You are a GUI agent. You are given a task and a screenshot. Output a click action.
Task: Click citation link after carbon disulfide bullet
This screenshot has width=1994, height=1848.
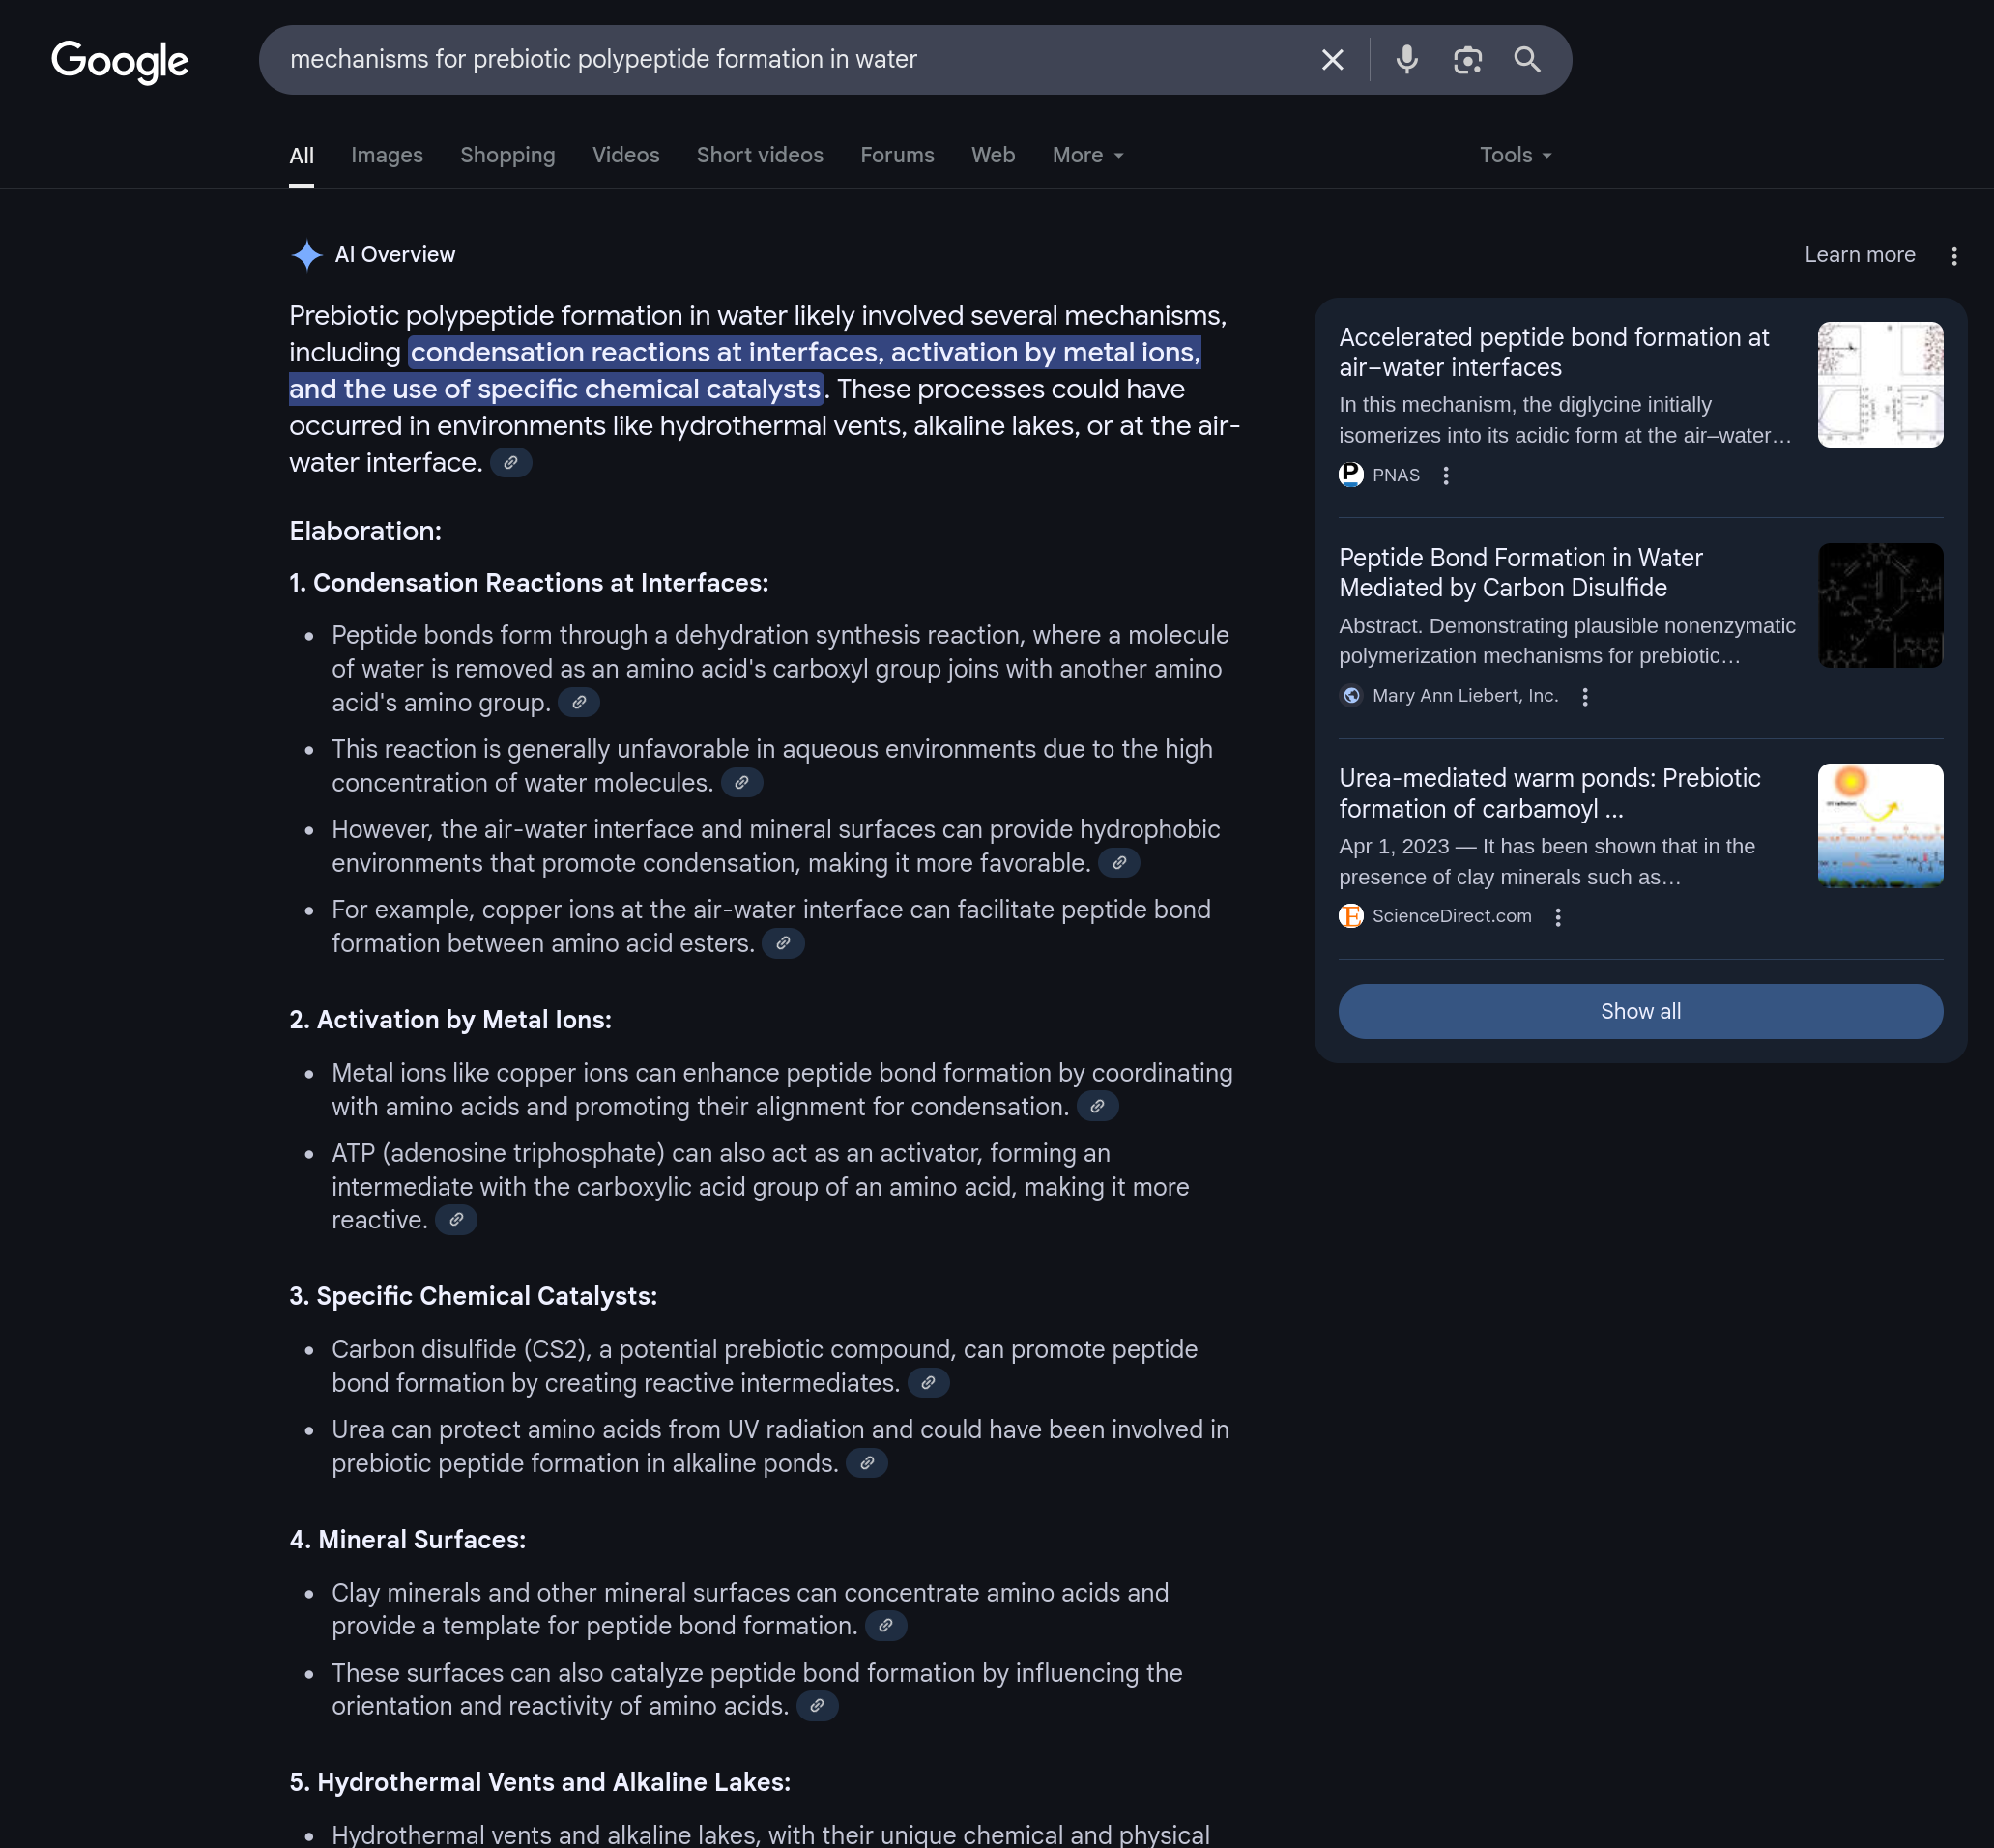click(x=928, y=1383)
